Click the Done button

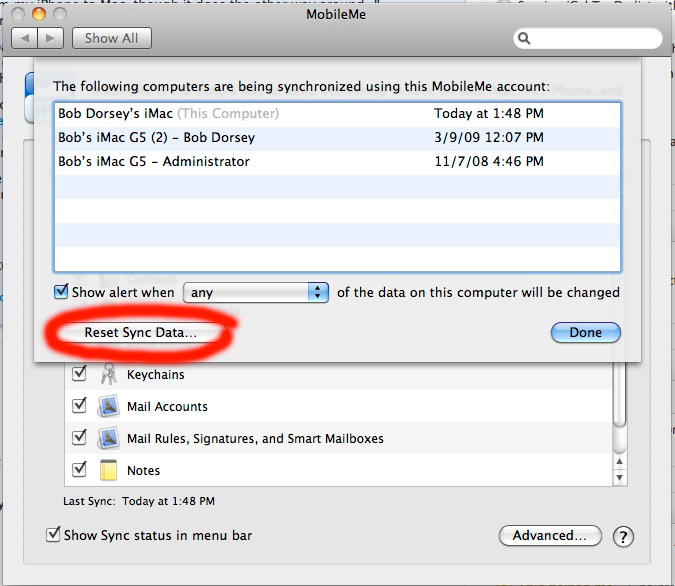tap(585, 332)
